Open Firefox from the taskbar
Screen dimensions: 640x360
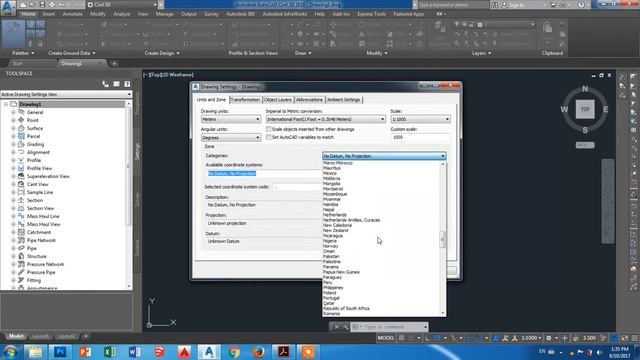[x=259, y=352]
